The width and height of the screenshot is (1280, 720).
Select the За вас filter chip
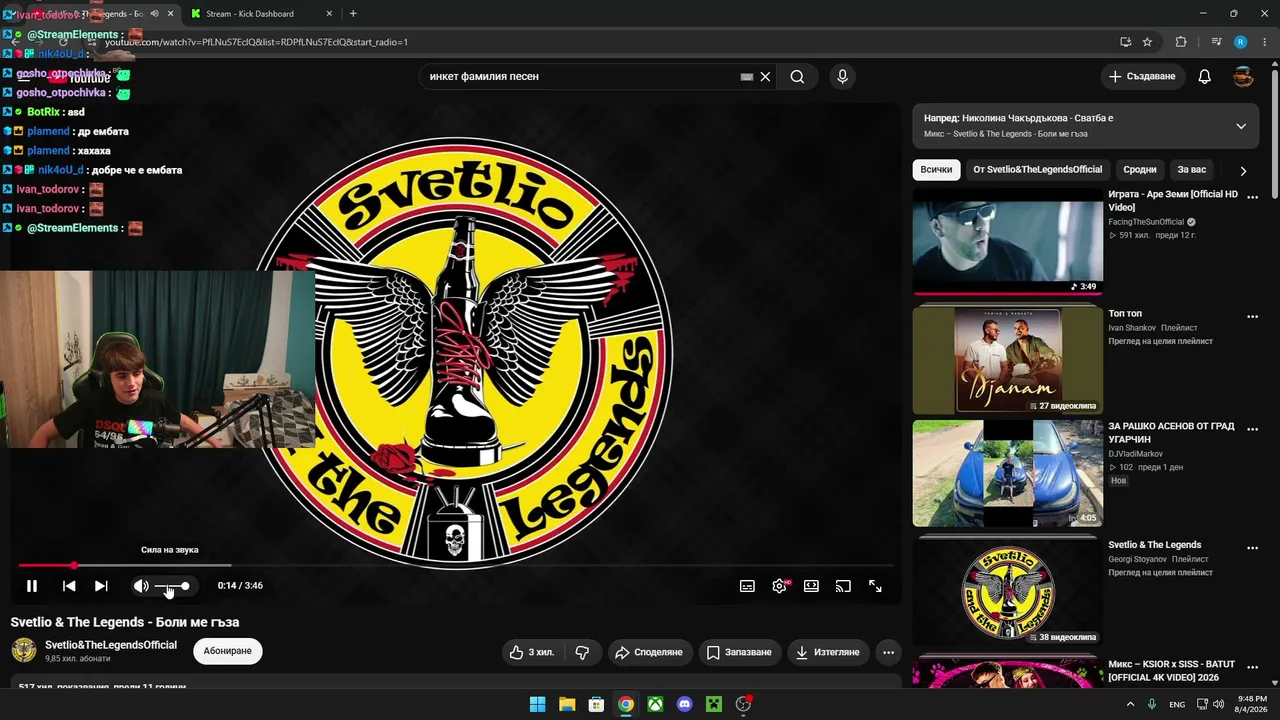tap(1192, 170)
